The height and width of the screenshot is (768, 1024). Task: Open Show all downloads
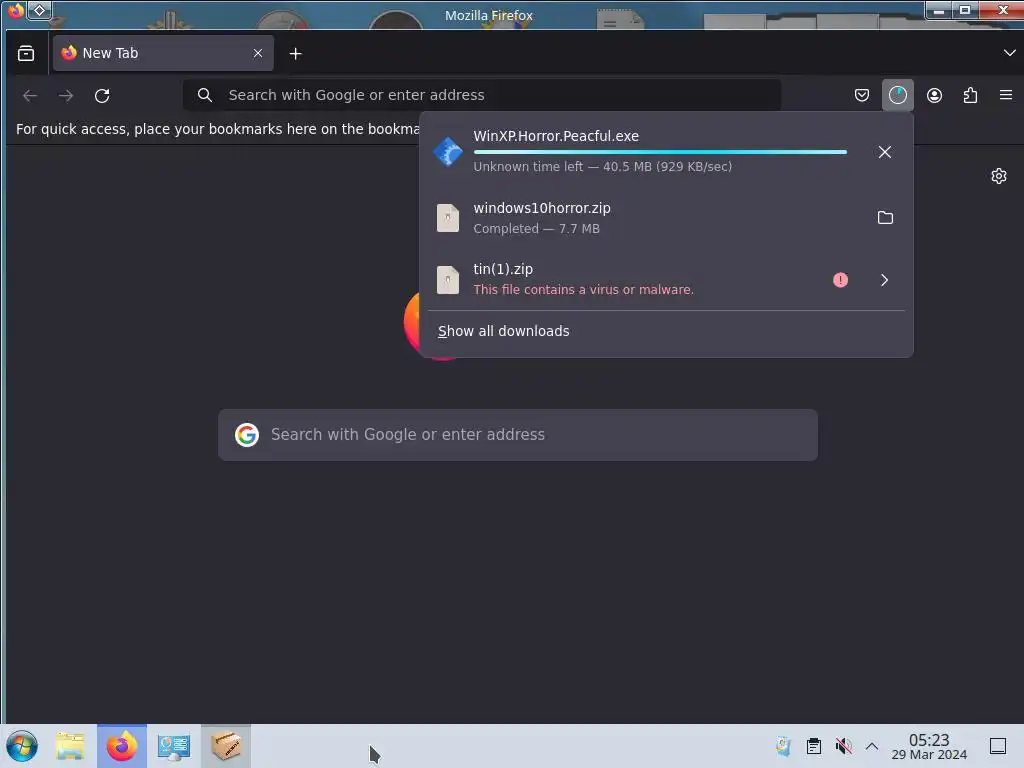coord(504,331)
